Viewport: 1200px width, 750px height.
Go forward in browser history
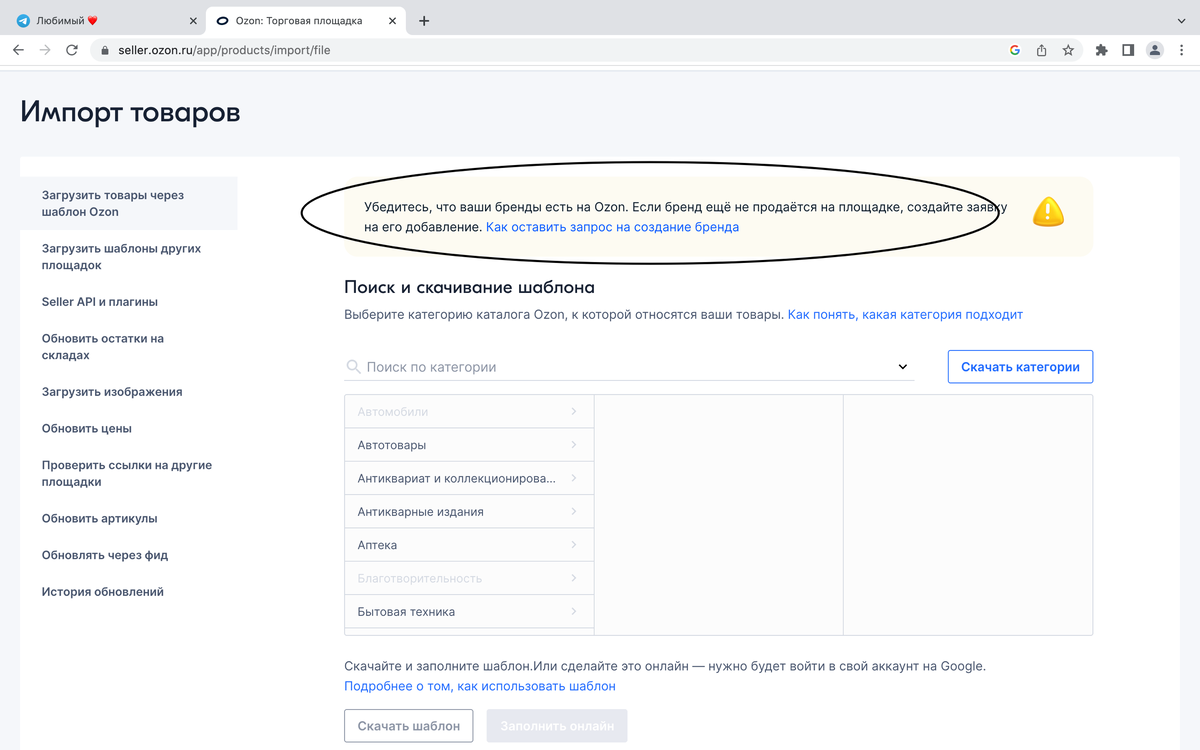coord(45,50)
